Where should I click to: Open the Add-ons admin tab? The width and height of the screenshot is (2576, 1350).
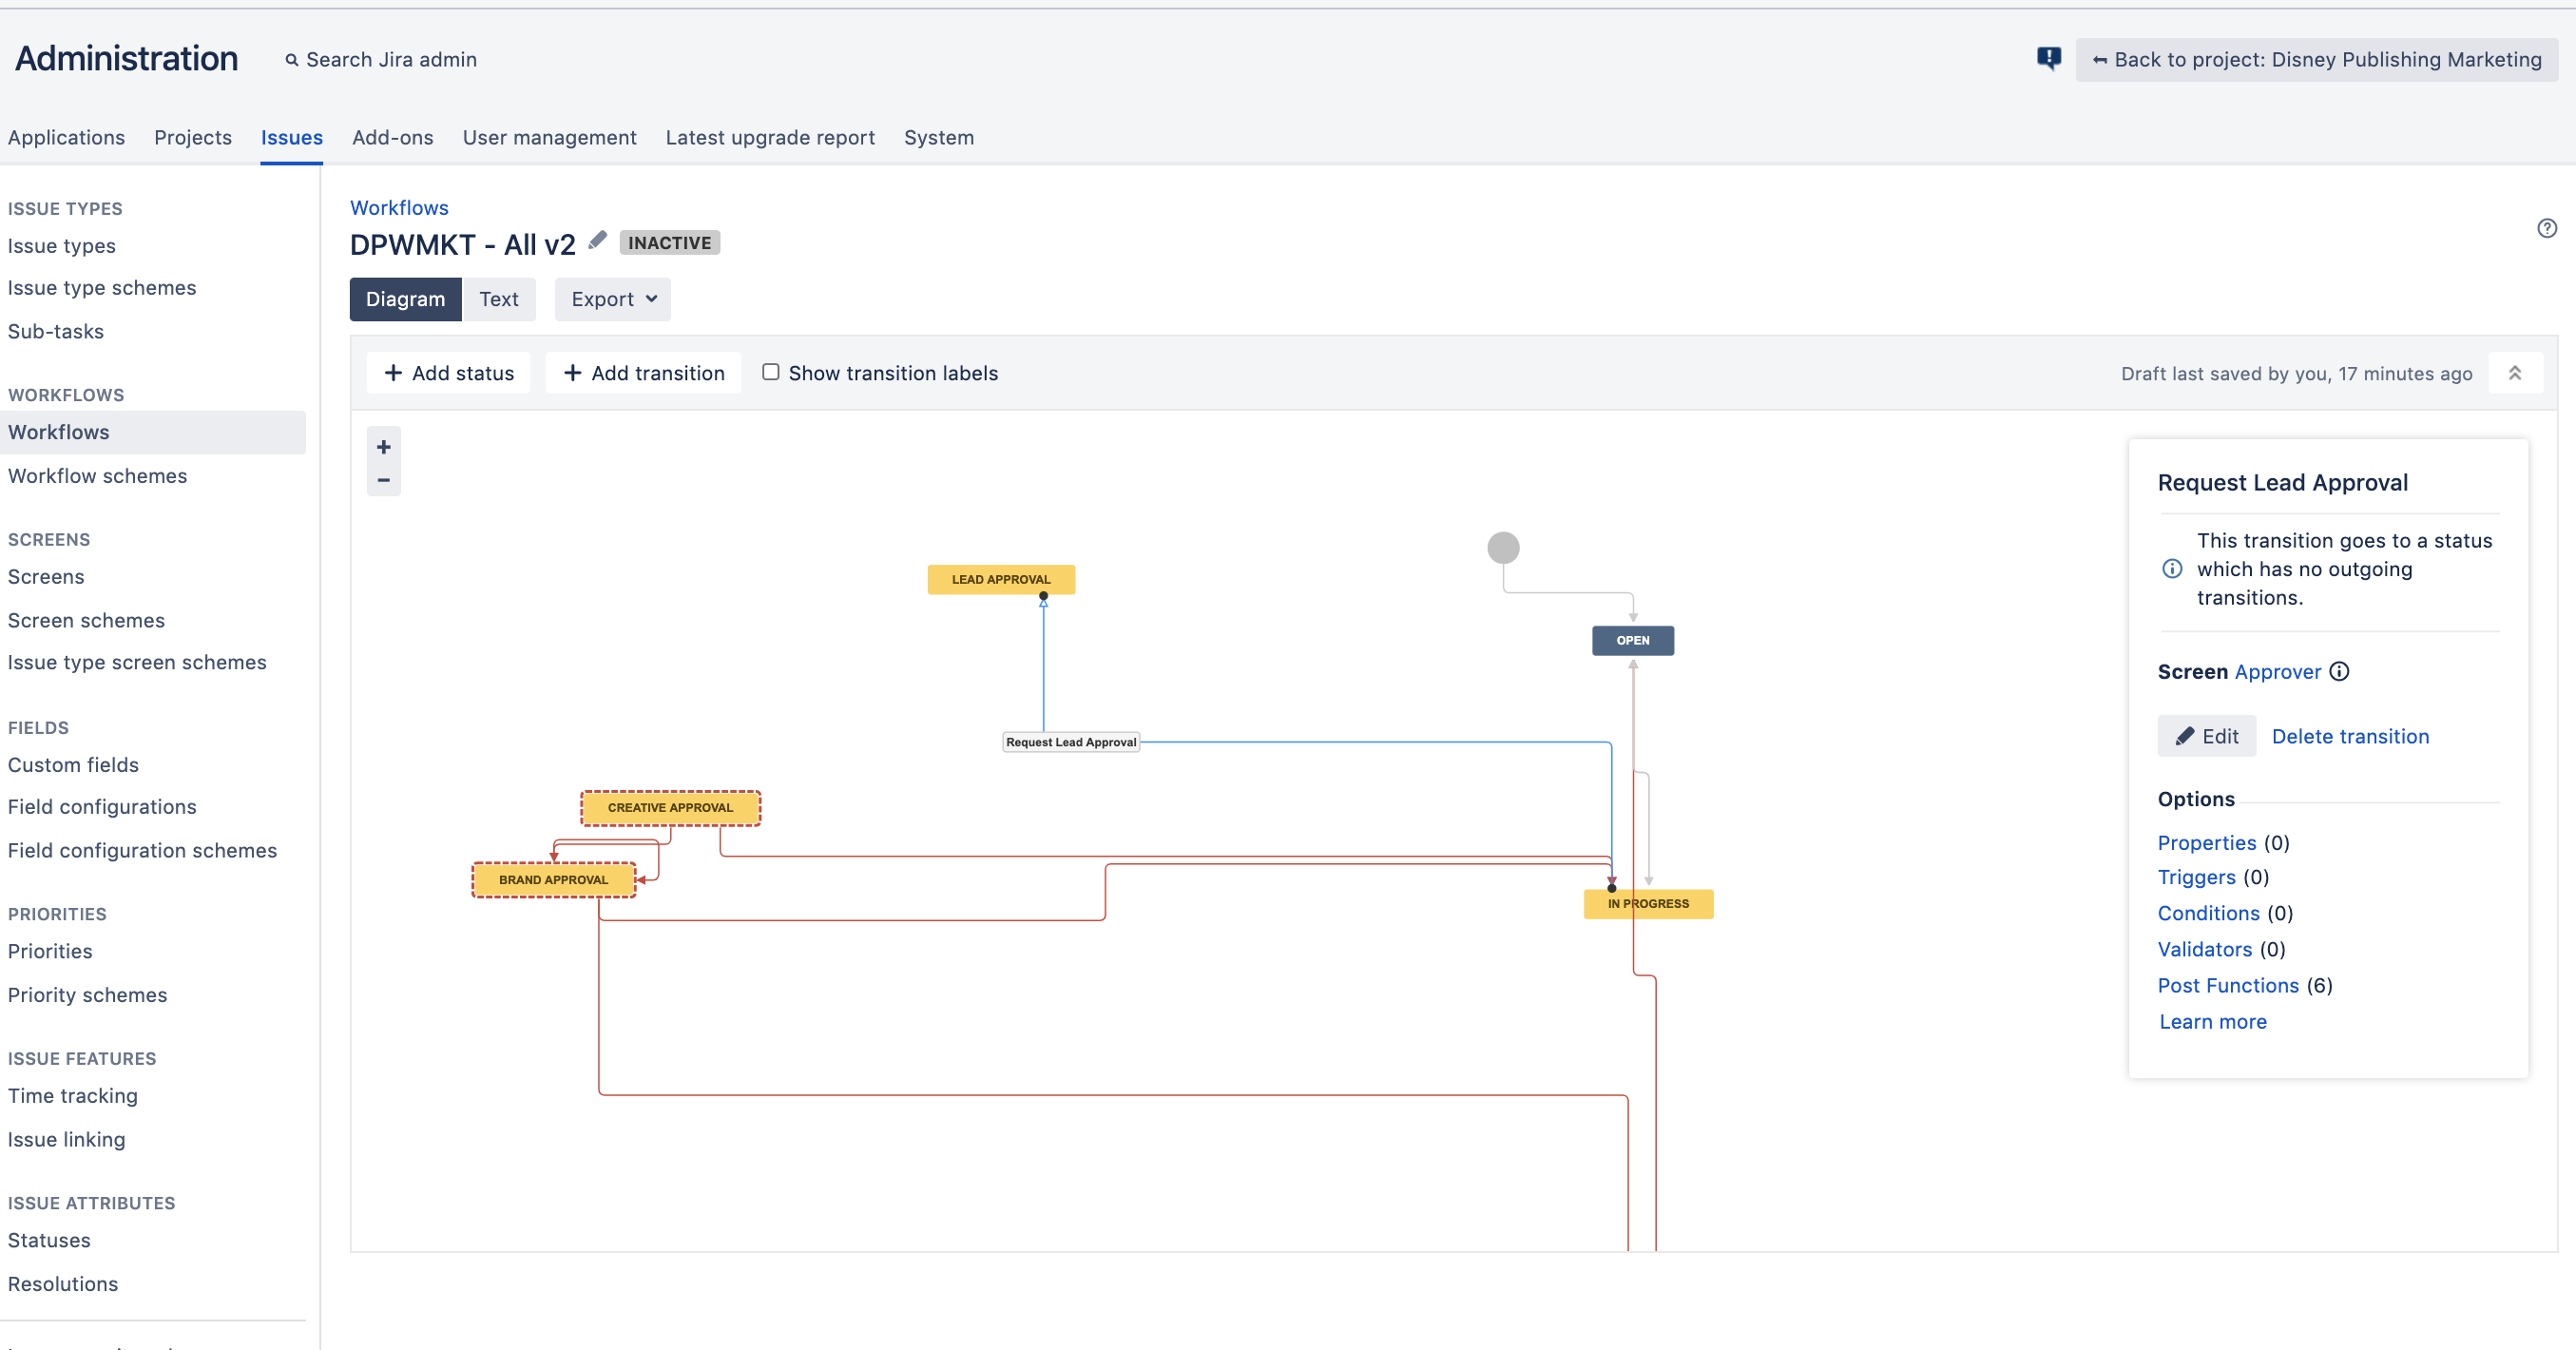click(x=393, y=137)
